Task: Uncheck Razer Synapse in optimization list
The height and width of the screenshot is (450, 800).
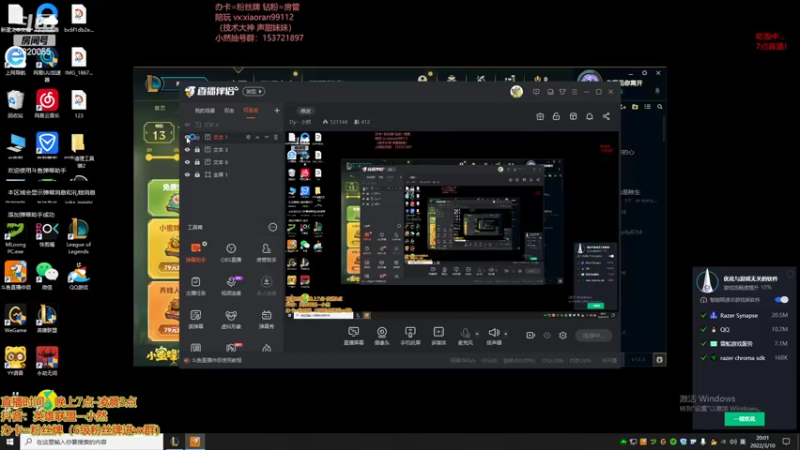Action: pyautogui.click(x=704, y=315)
